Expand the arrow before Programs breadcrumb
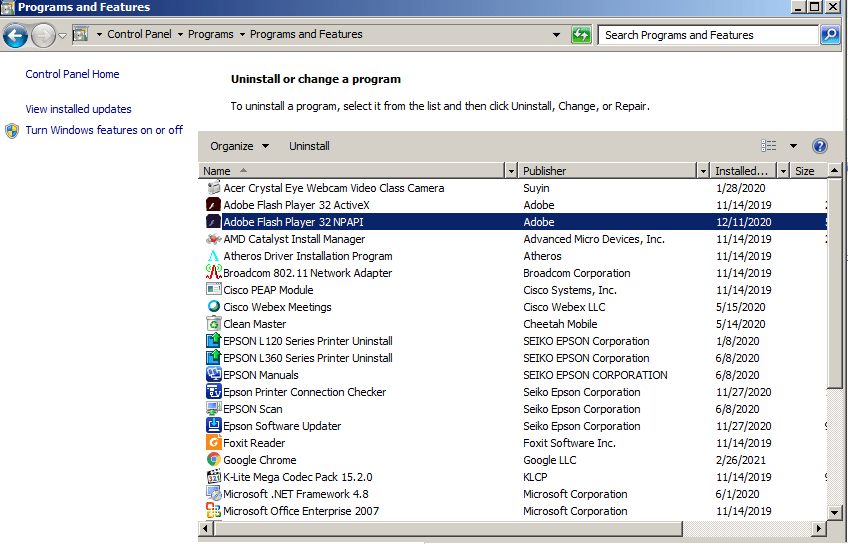848x544 pixels. tap(180, 35)
